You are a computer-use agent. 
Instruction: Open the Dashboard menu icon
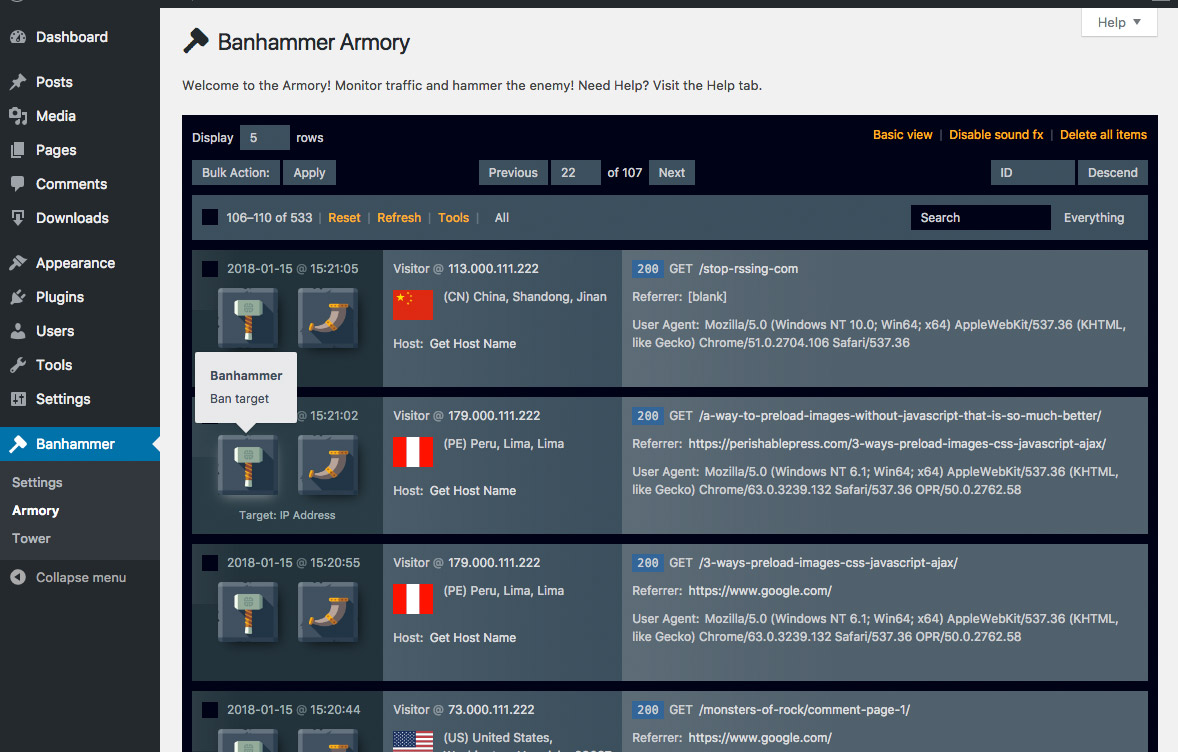pos(18,37)
